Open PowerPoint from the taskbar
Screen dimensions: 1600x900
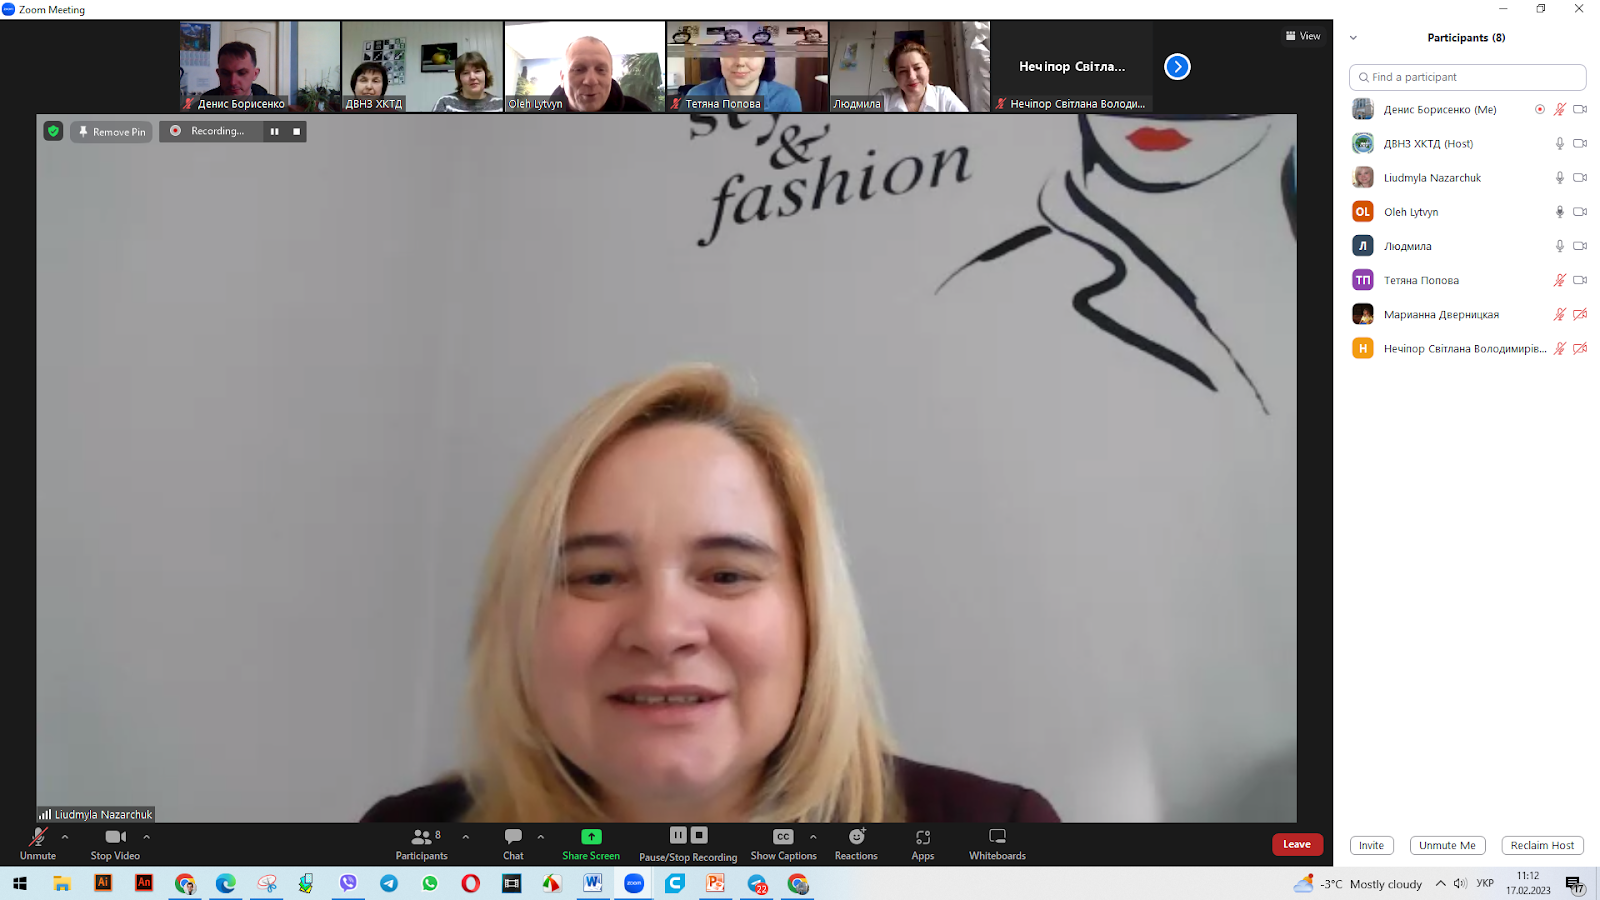coord(716,884)
